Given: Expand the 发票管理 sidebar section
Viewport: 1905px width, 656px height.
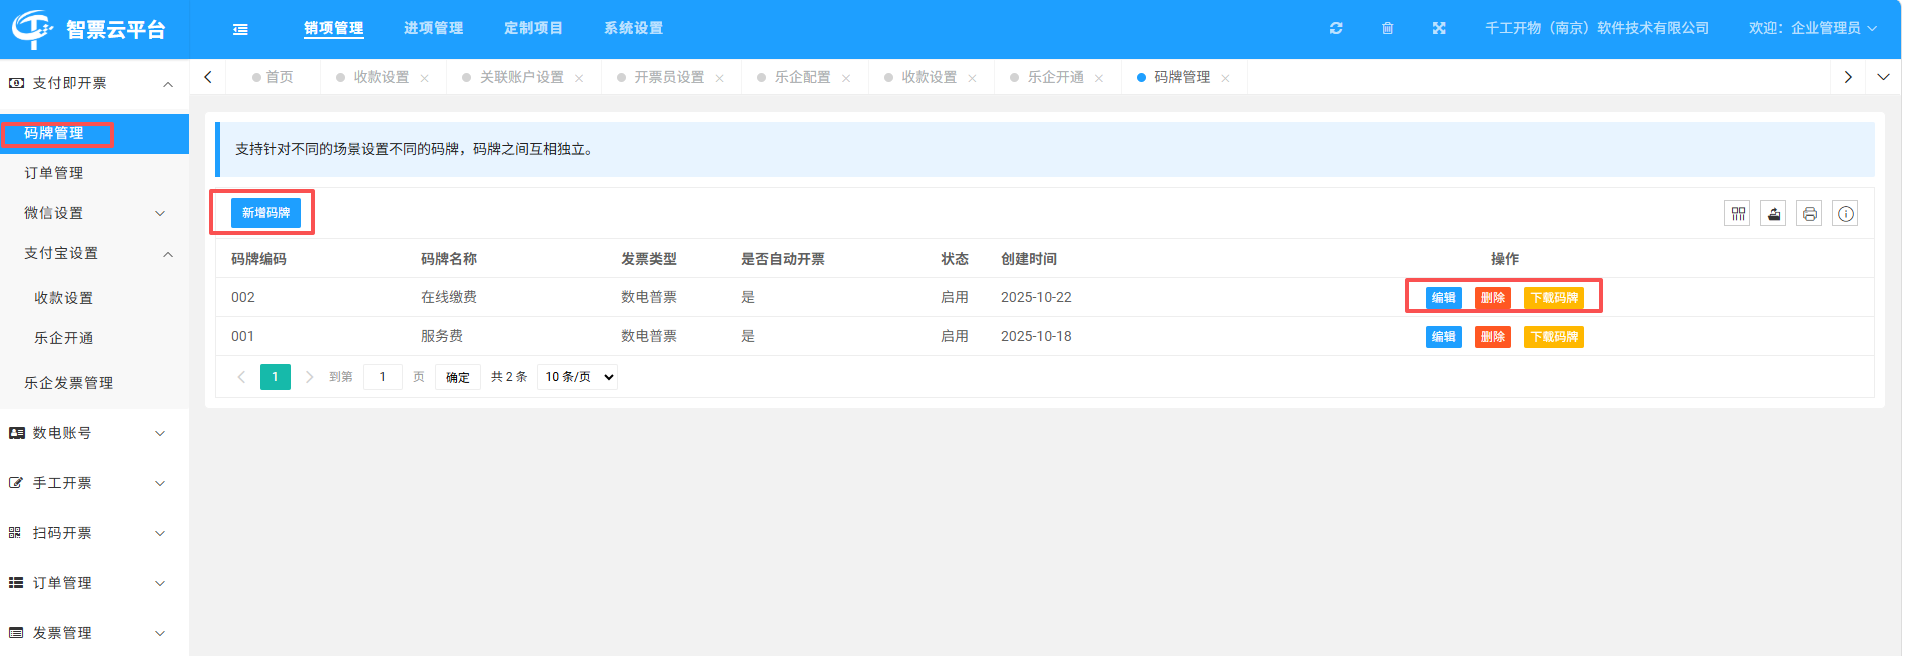Looking at the screenshot, I should click(x=94, y=633).
